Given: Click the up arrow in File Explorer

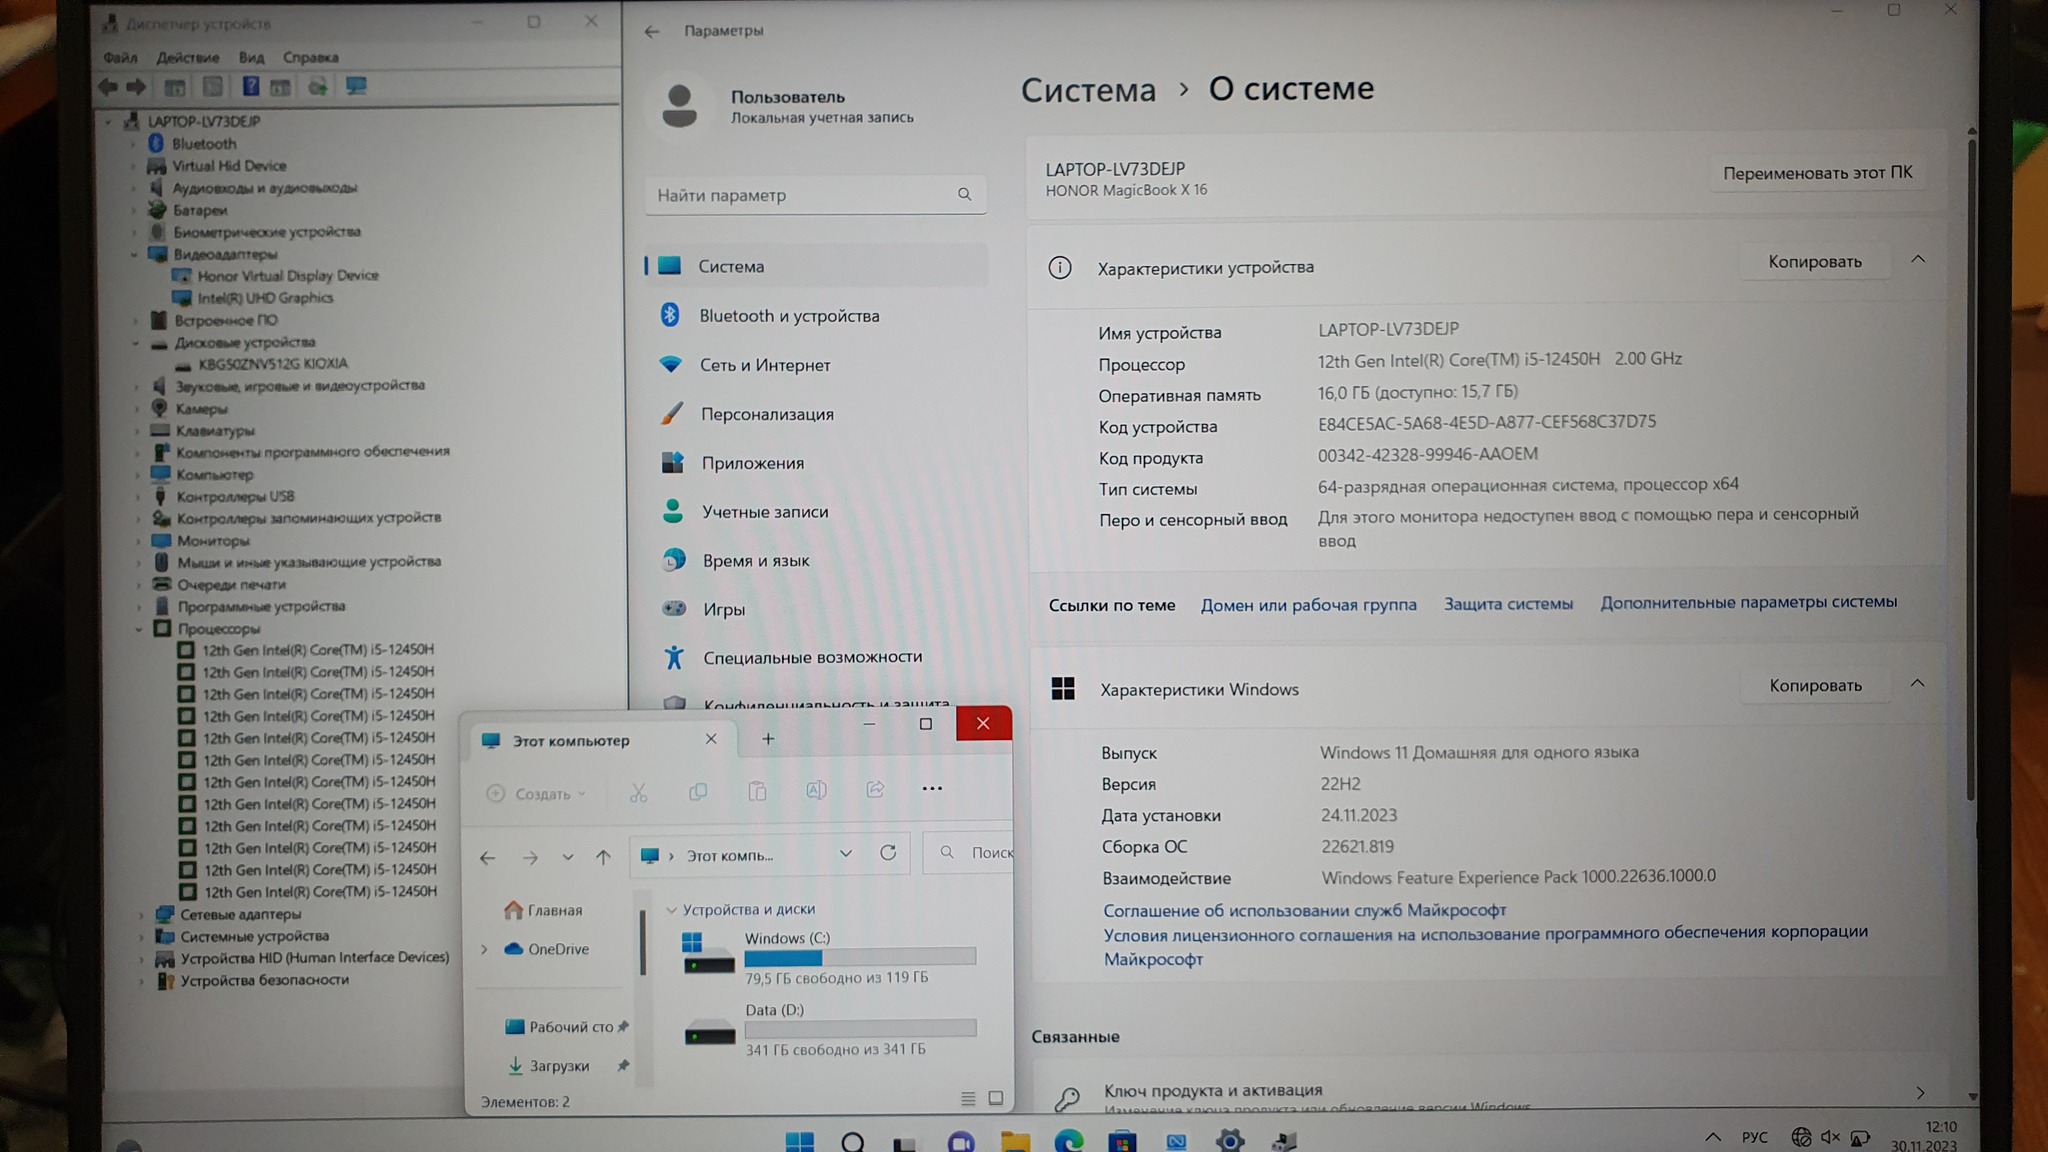Looking at the screenshot, I should tap(603, 857).
